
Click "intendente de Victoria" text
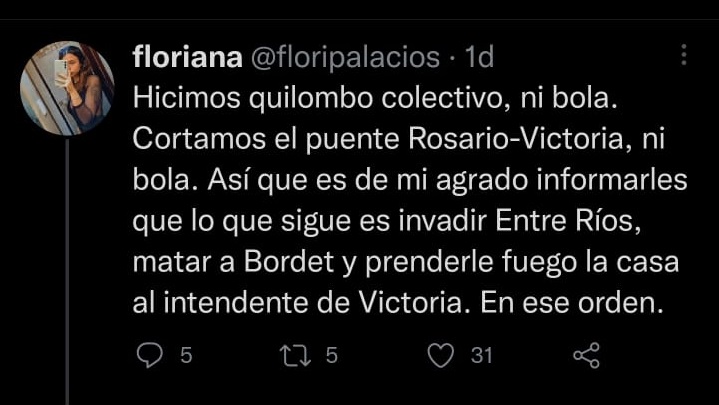pyautogui.click(x=313, y=303)
